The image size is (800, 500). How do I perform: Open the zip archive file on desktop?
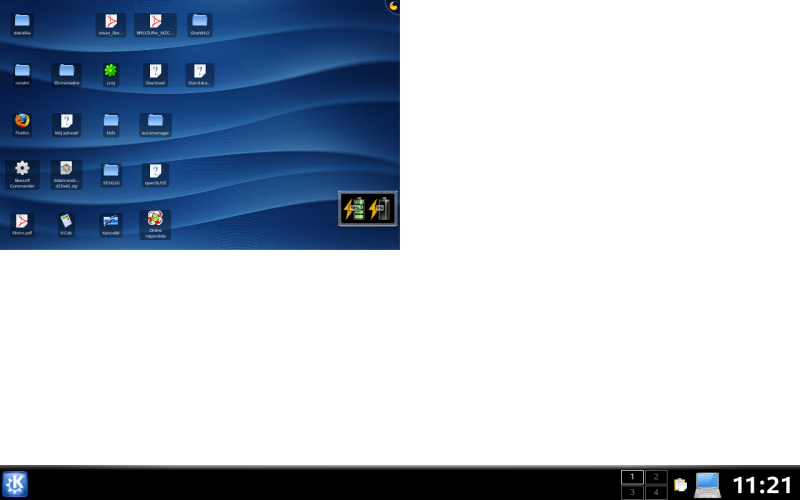66,174
